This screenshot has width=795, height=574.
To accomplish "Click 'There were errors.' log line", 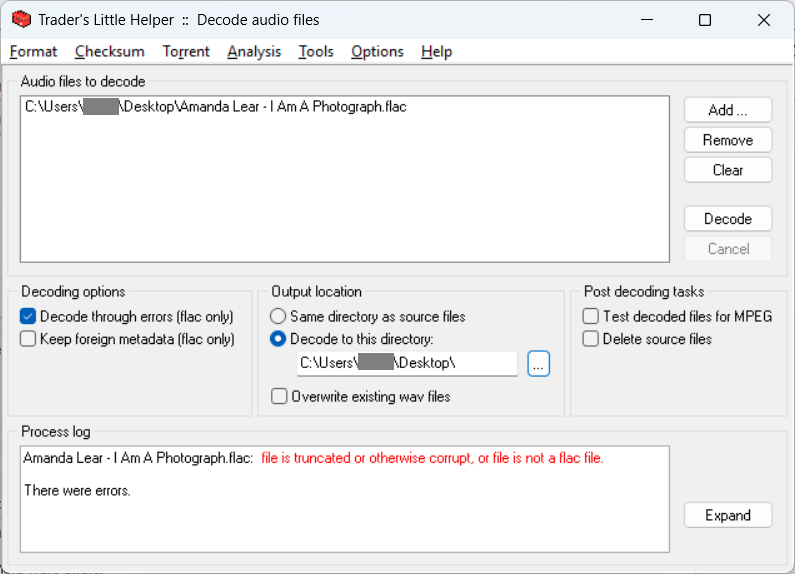I will coord(77,491).
